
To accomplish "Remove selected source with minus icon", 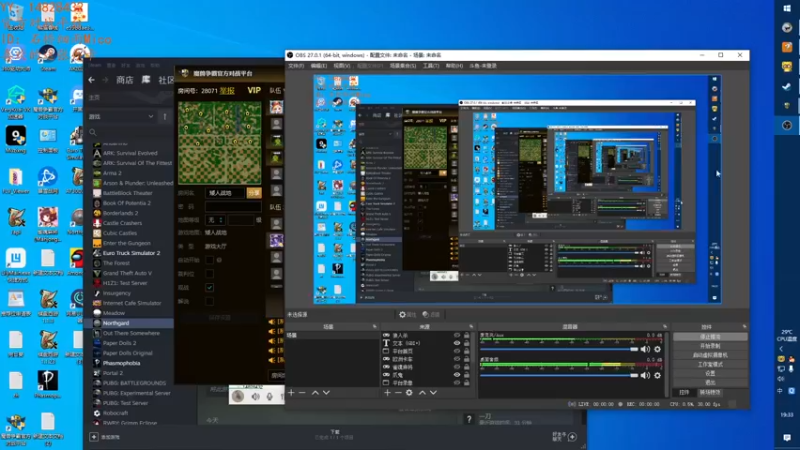I will [398, 393].
